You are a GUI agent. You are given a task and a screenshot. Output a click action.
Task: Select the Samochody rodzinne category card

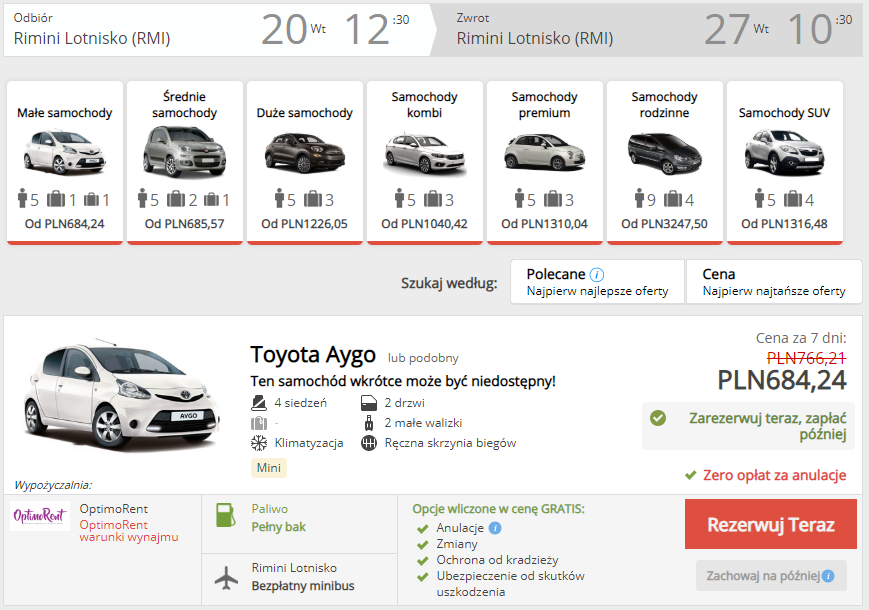coord(664,162)
